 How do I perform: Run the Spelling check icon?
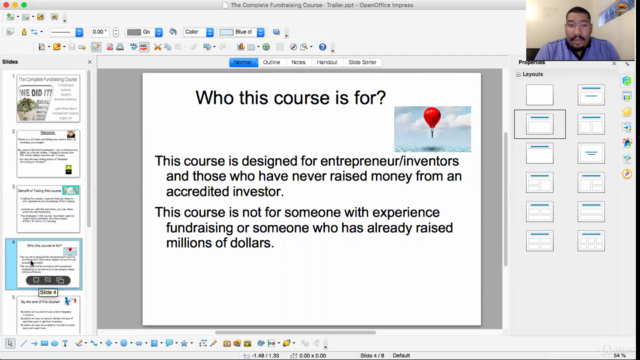point(133,47)
